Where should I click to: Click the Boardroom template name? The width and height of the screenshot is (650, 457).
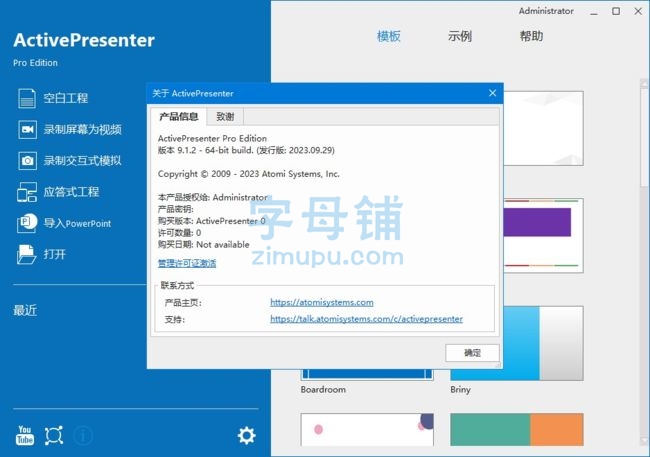click(323, 389)
